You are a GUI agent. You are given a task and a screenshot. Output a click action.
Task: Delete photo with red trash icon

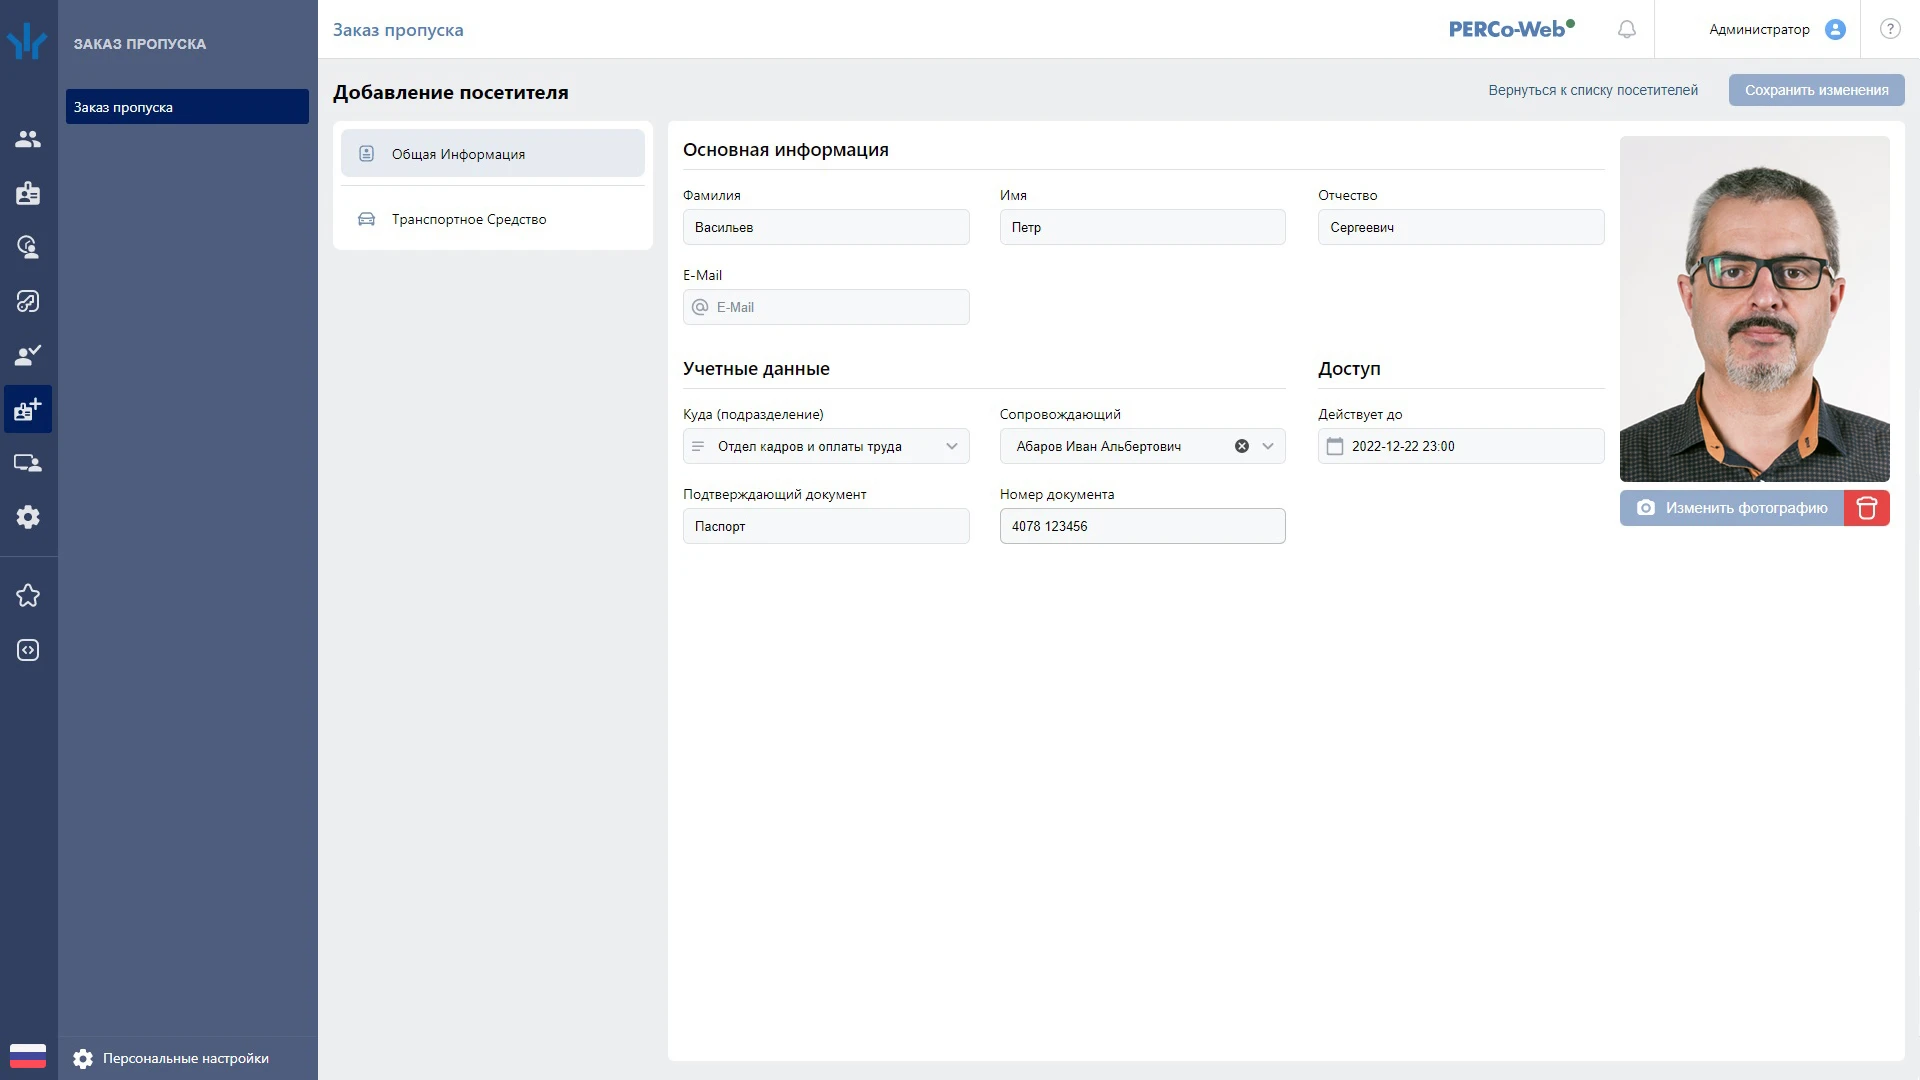point(1867,508)
